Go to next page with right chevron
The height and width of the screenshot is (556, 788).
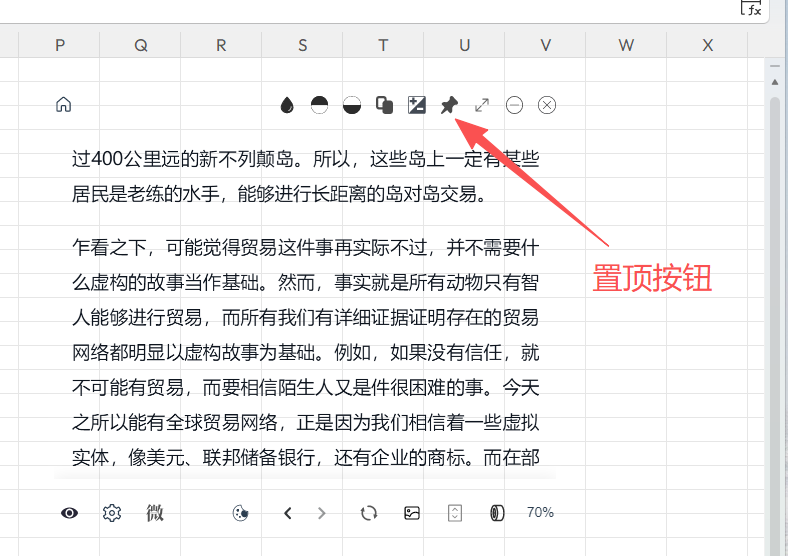pos(322,513)
